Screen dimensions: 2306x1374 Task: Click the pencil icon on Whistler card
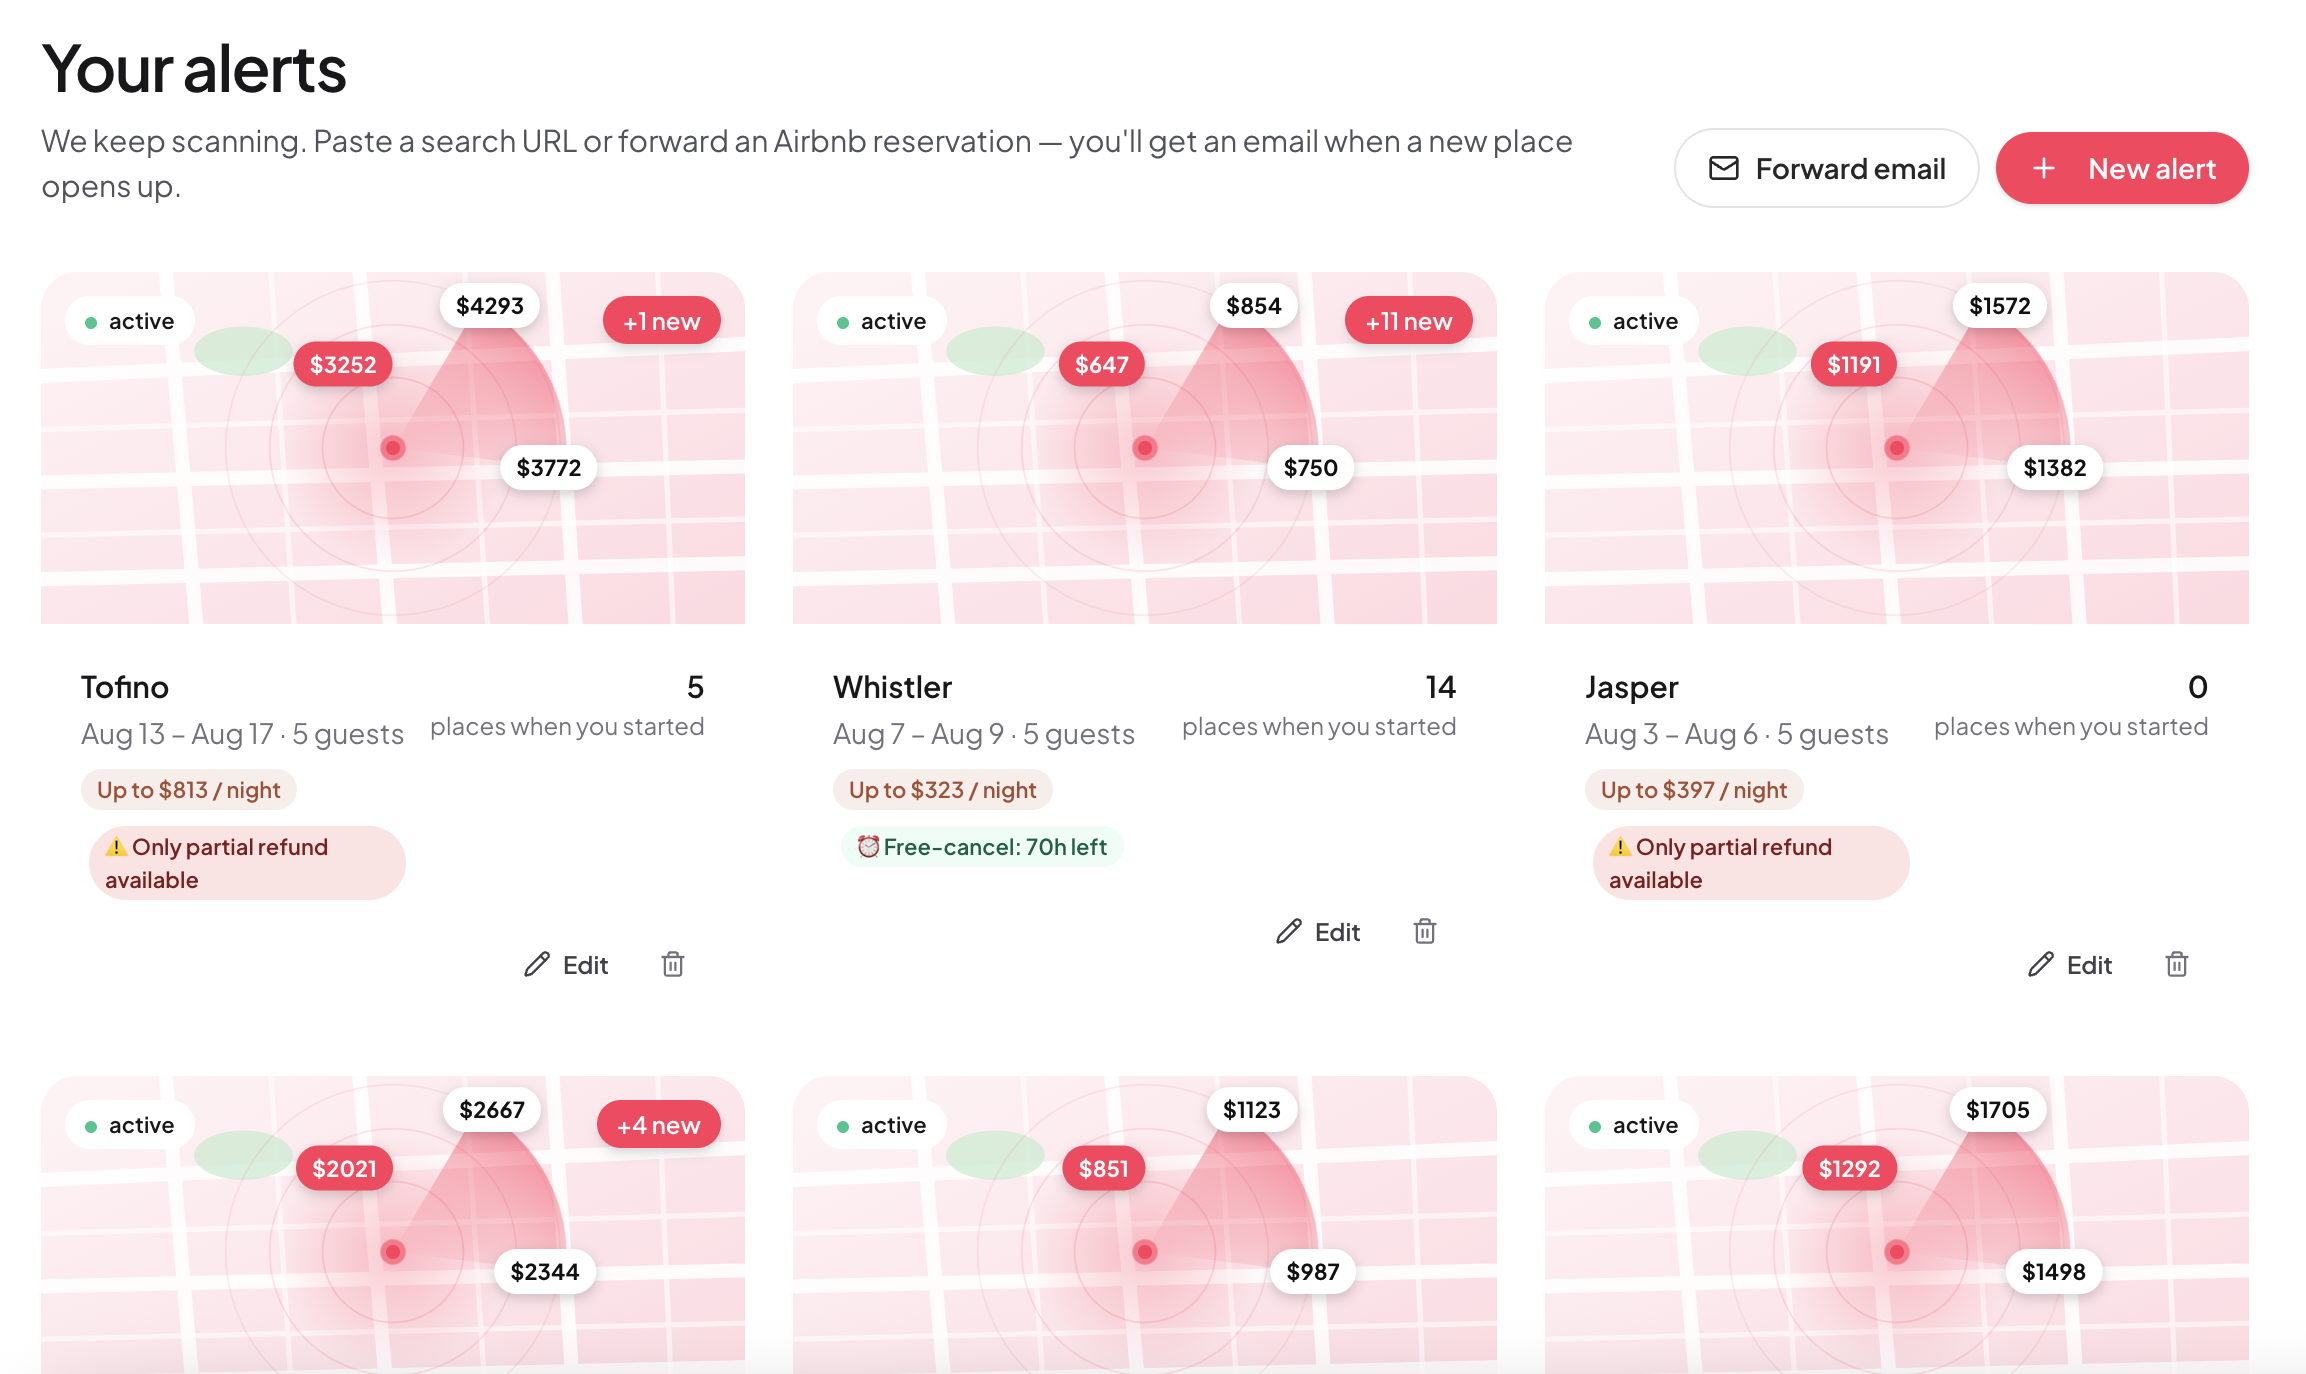(1289, 931)
